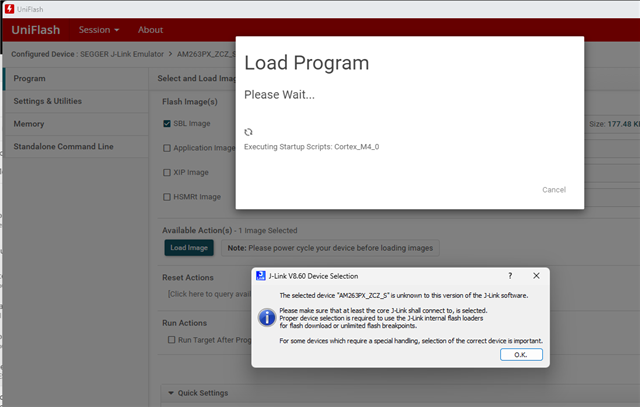This screenshot has height=407, width=640.
Task: Click the J-Link V8.60 Device Selection title
Action: point(313,276)
